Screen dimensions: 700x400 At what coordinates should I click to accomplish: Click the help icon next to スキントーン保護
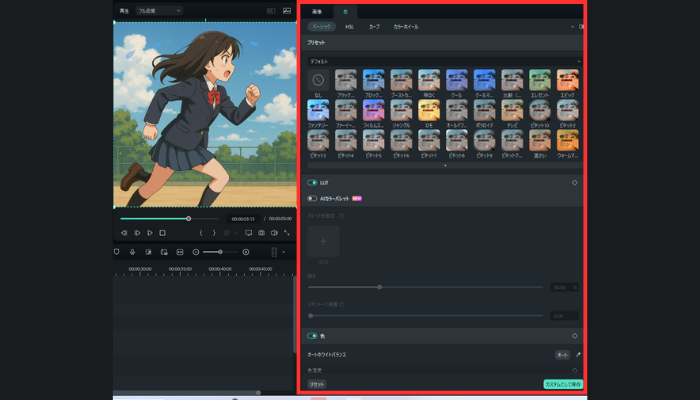pos(342,304)
